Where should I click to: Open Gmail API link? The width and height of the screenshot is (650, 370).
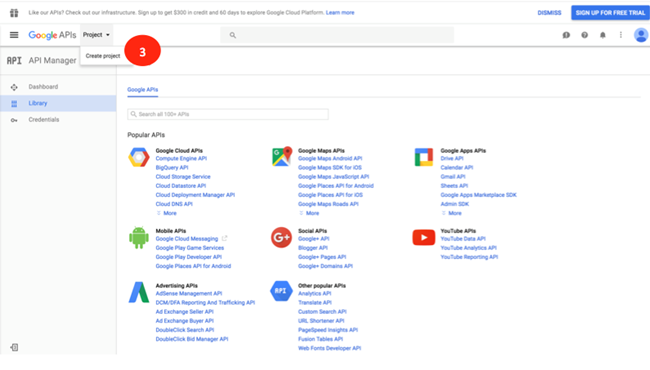[453, 177]
